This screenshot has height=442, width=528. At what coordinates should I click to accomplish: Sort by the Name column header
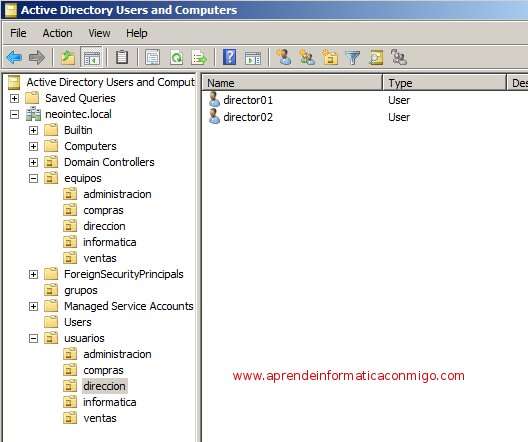(292, 83)
